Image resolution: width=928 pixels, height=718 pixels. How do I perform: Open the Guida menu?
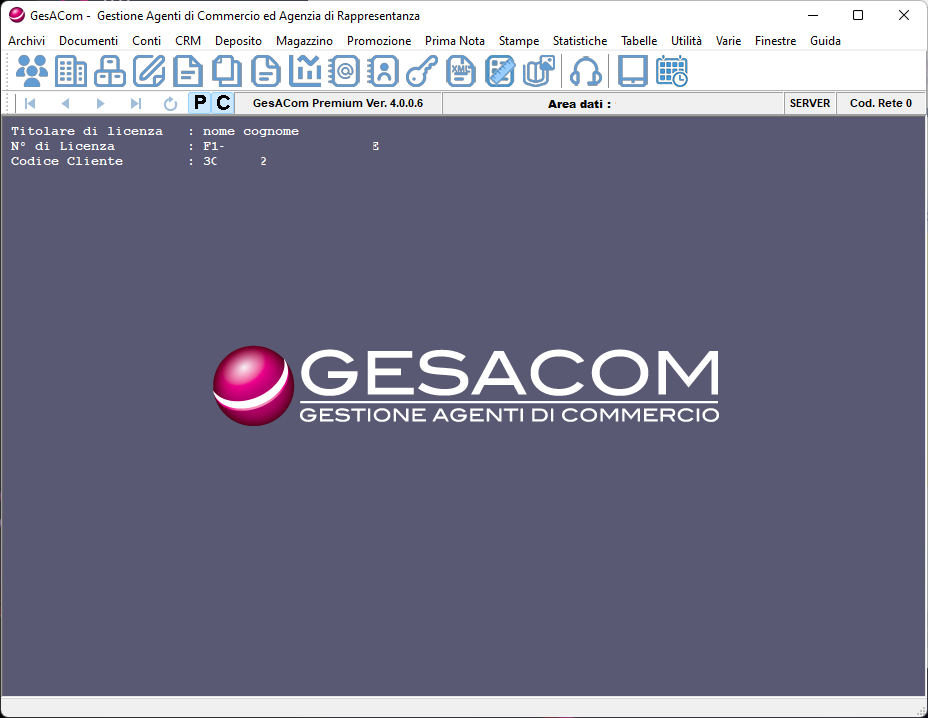coord(826,41)
